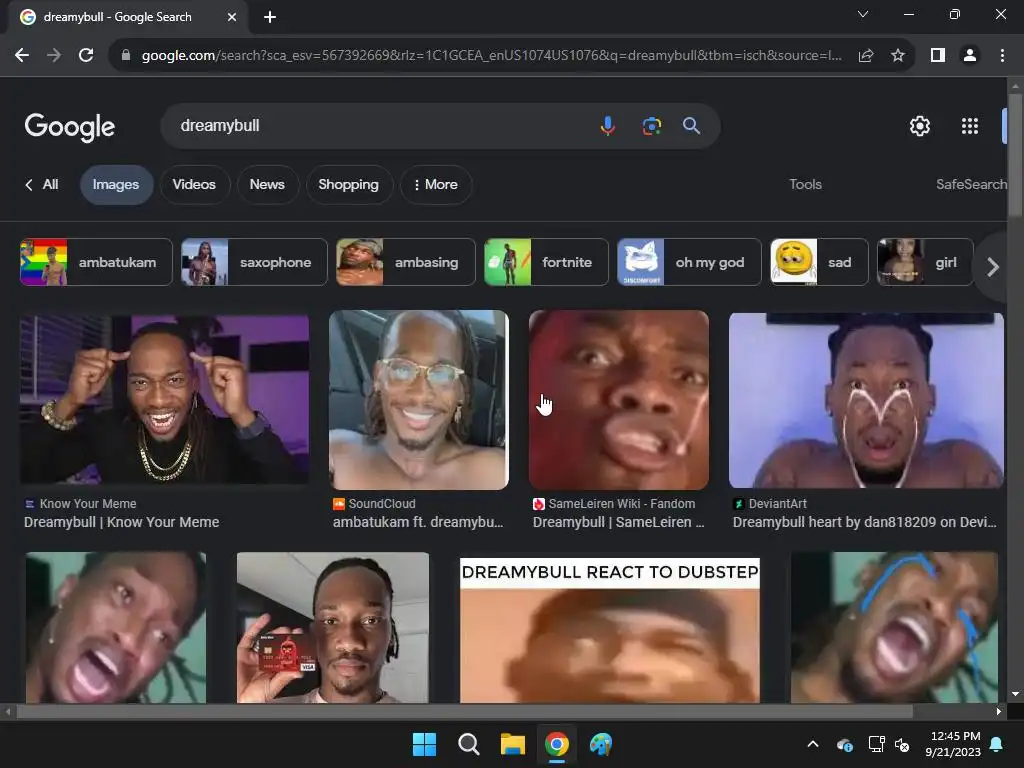Select the girl suggestion chip
This screenshot has width=1024, height=768.
(925, 262)
